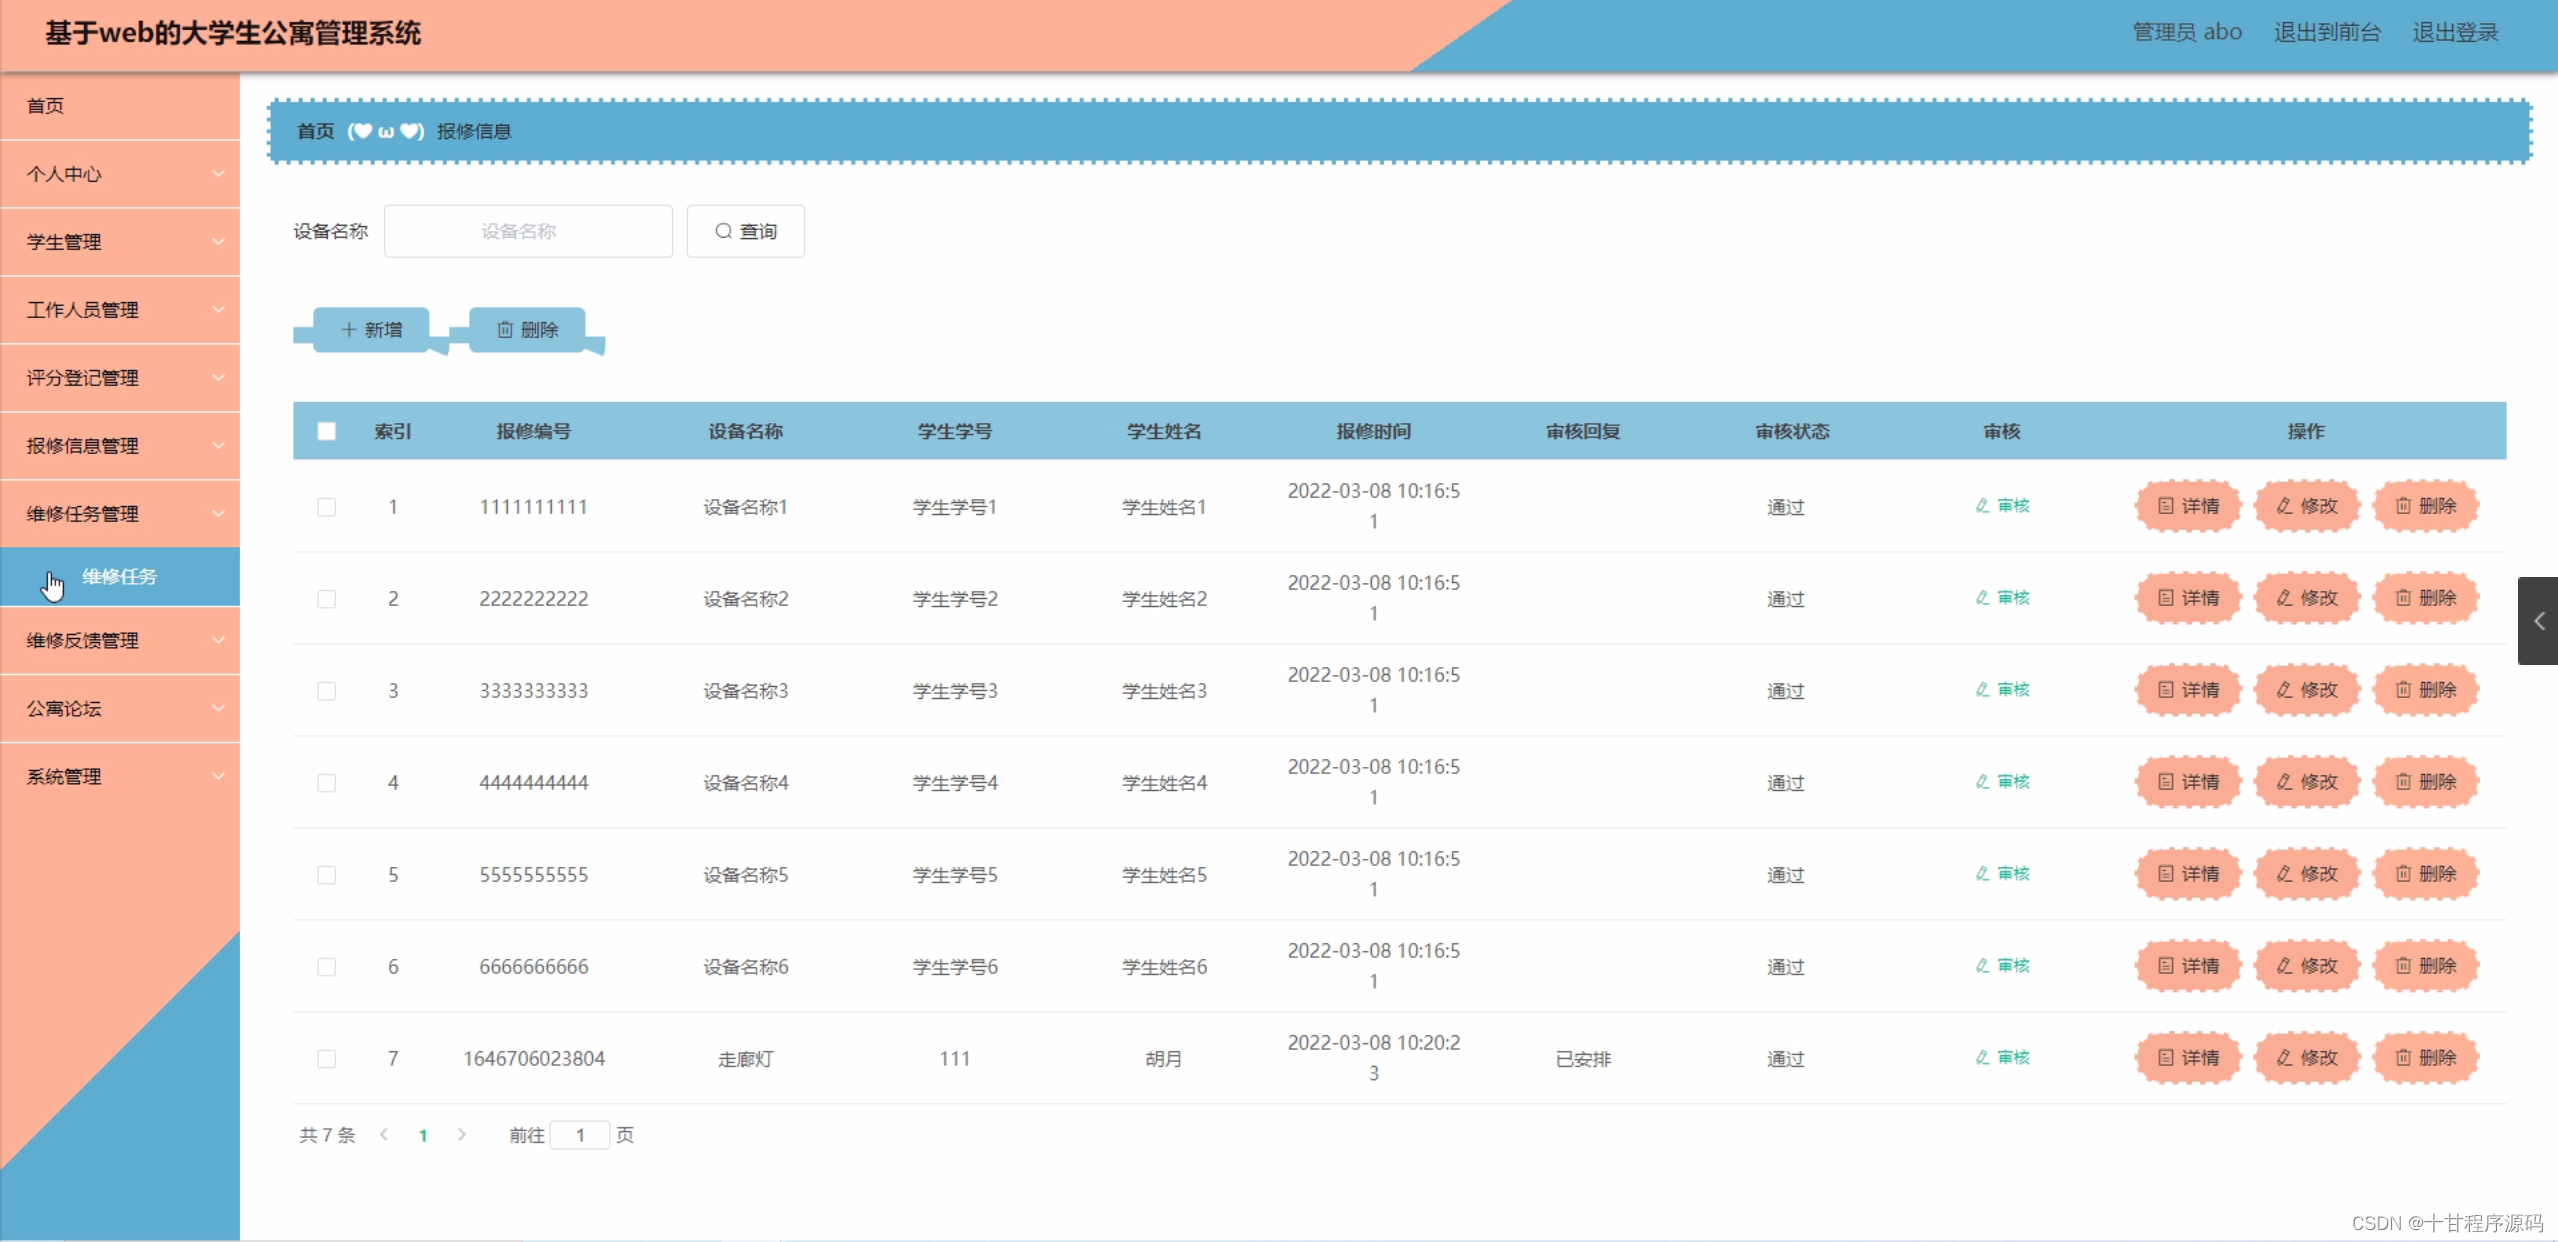Focus the 设备名称 search input field
The image size is (2558, 1242).
tap(528, 231)
